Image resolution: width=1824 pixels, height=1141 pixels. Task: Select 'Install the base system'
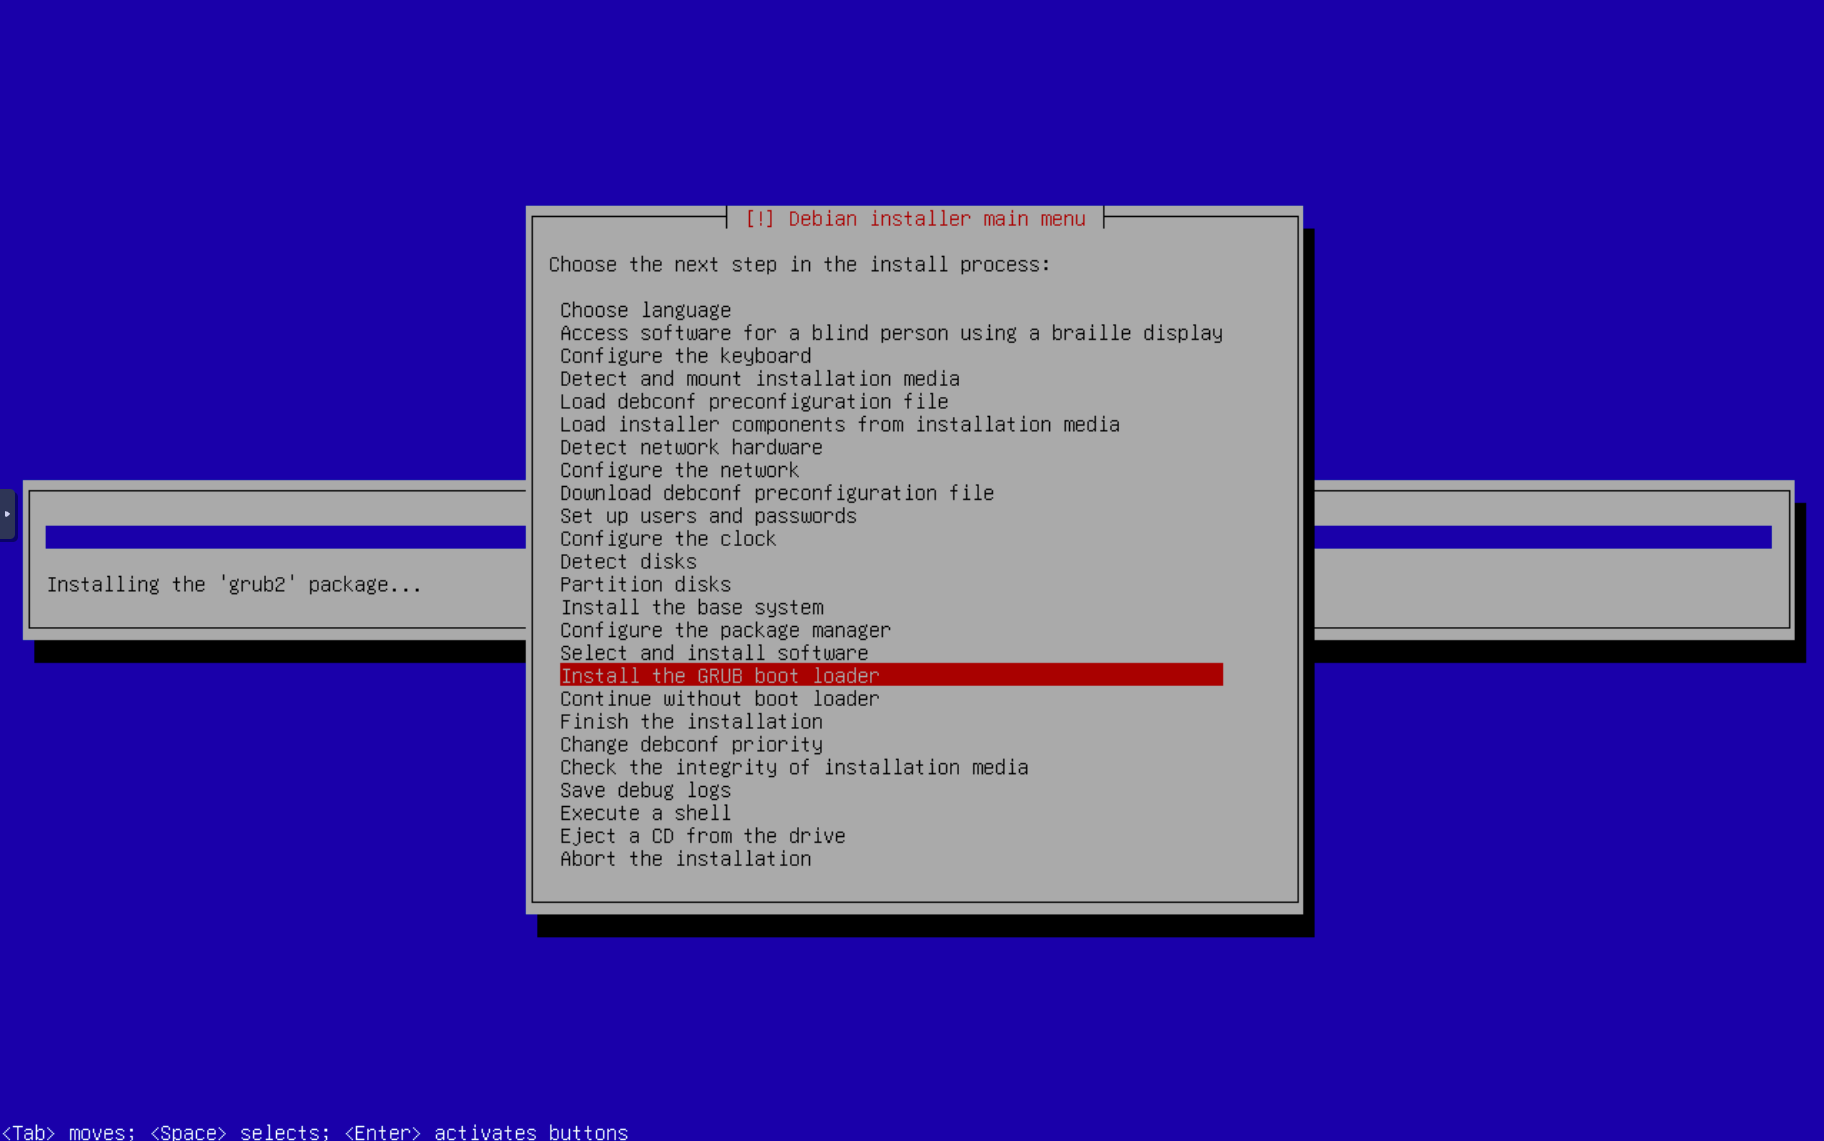click(x=691, y=608)
